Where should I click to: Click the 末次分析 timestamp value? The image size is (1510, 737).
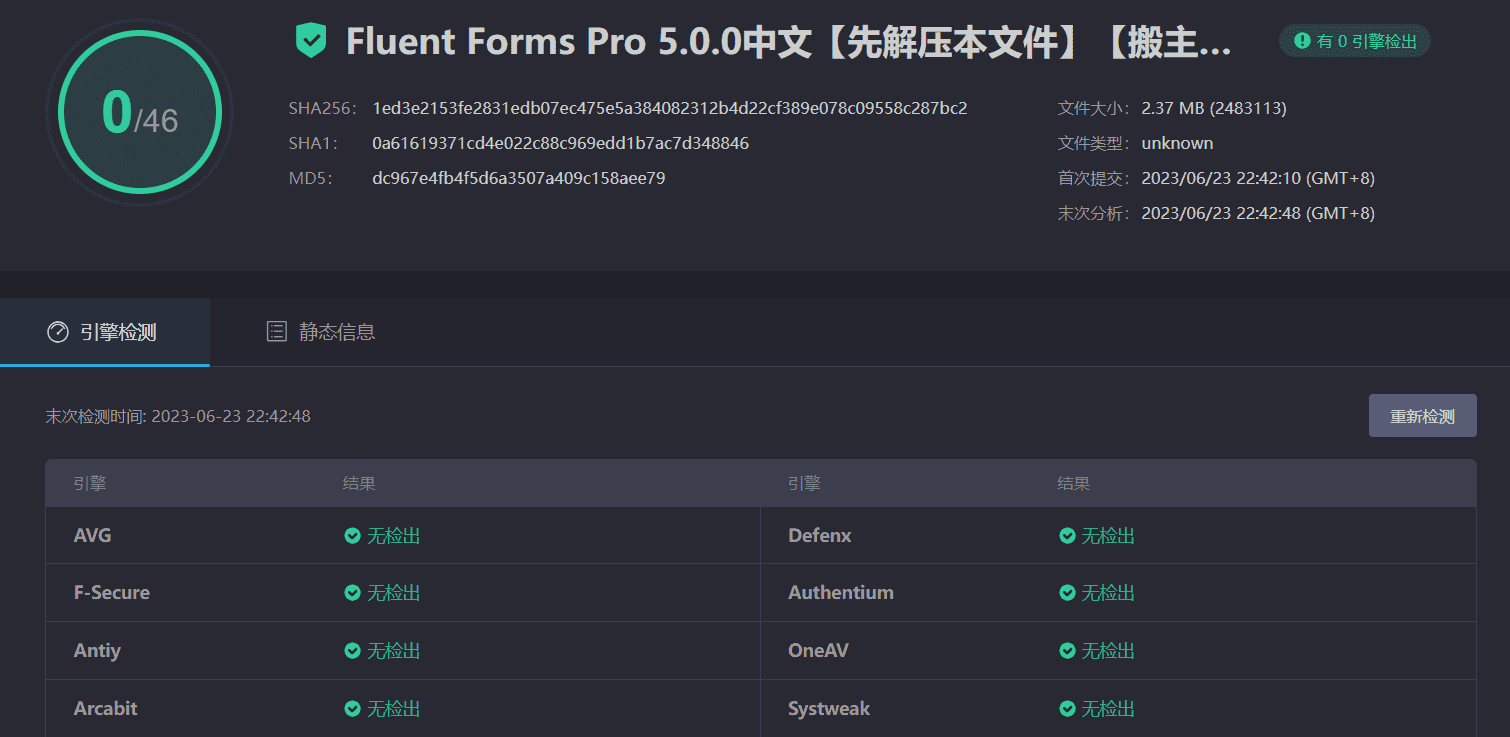(1258, 213)
